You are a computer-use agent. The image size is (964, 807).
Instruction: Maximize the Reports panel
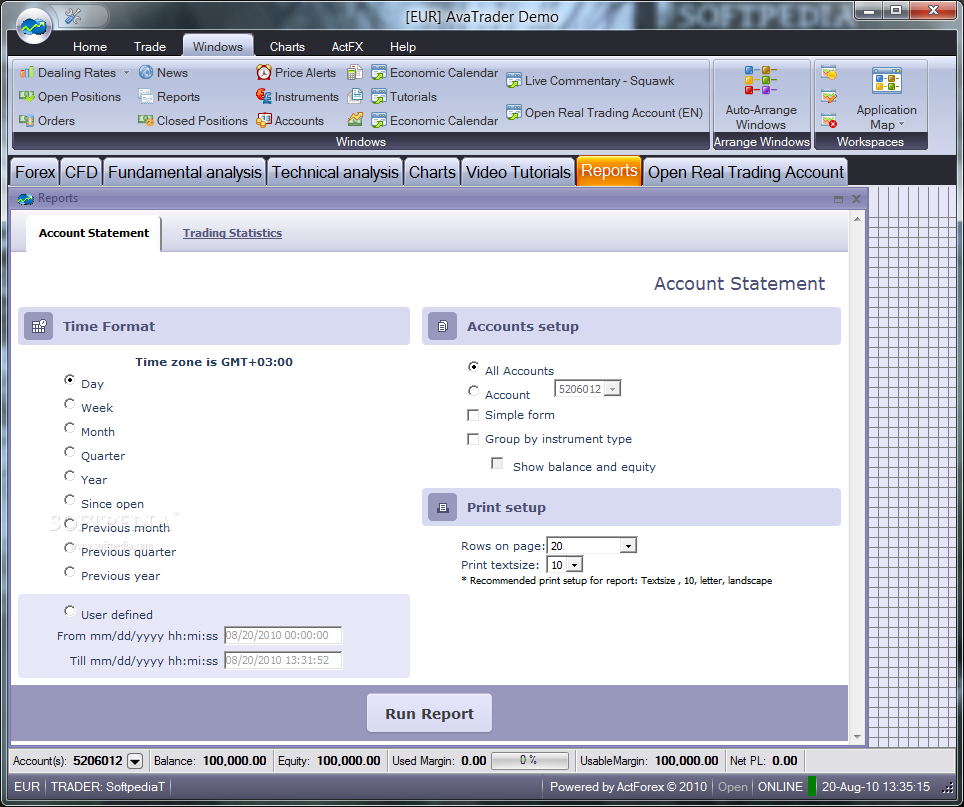[838, 199]
